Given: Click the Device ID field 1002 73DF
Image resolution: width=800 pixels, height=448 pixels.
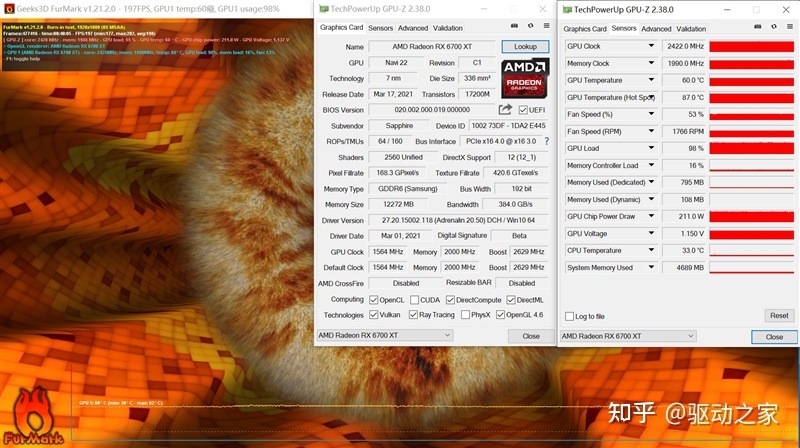Looking at the screenshot, I should (508, 126).
